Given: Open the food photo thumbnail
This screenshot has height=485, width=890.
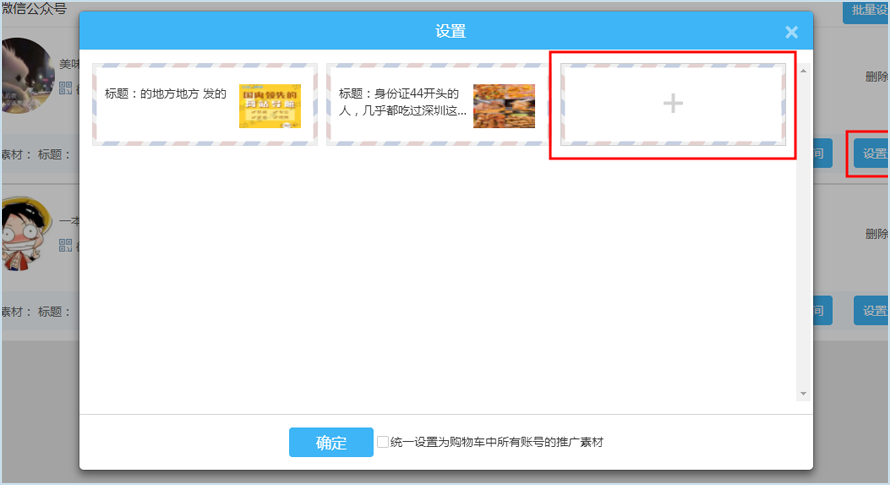Looking at the screenshot, I should click(503, 106).
